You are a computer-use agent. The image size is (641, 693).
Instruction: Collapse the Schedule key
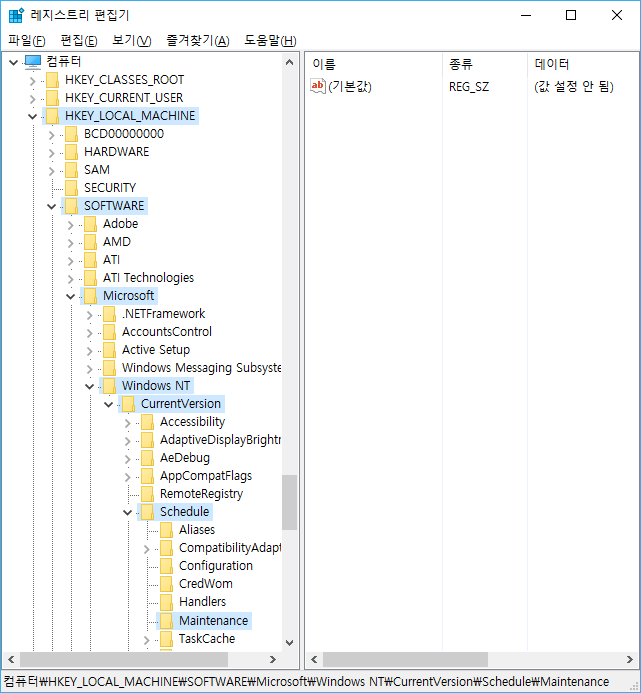coord(127,512)
